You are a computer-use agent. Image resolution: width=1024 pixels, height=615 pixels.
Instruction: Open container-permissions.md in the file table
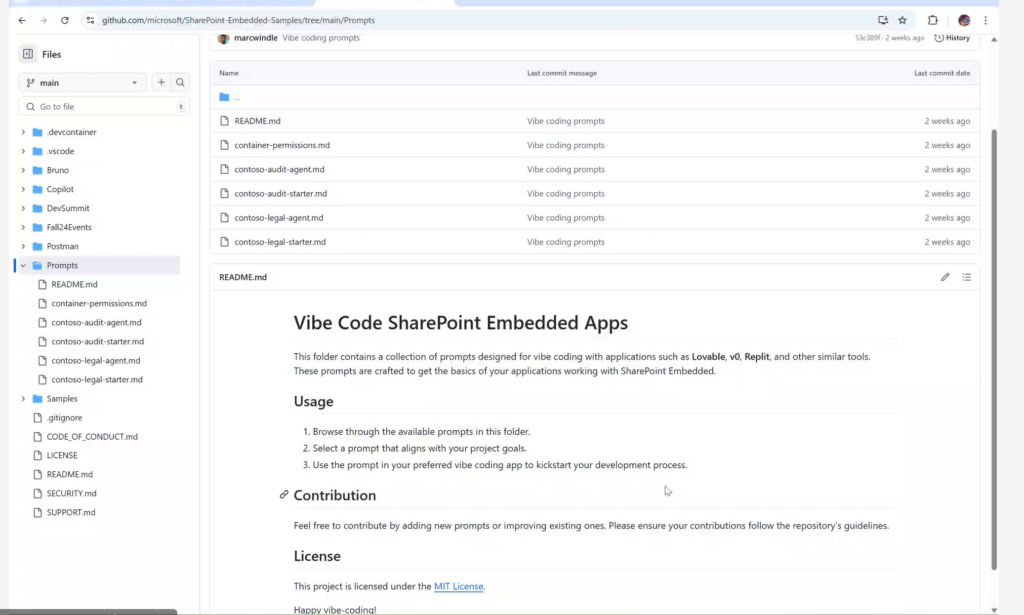(x=282, y=145)
